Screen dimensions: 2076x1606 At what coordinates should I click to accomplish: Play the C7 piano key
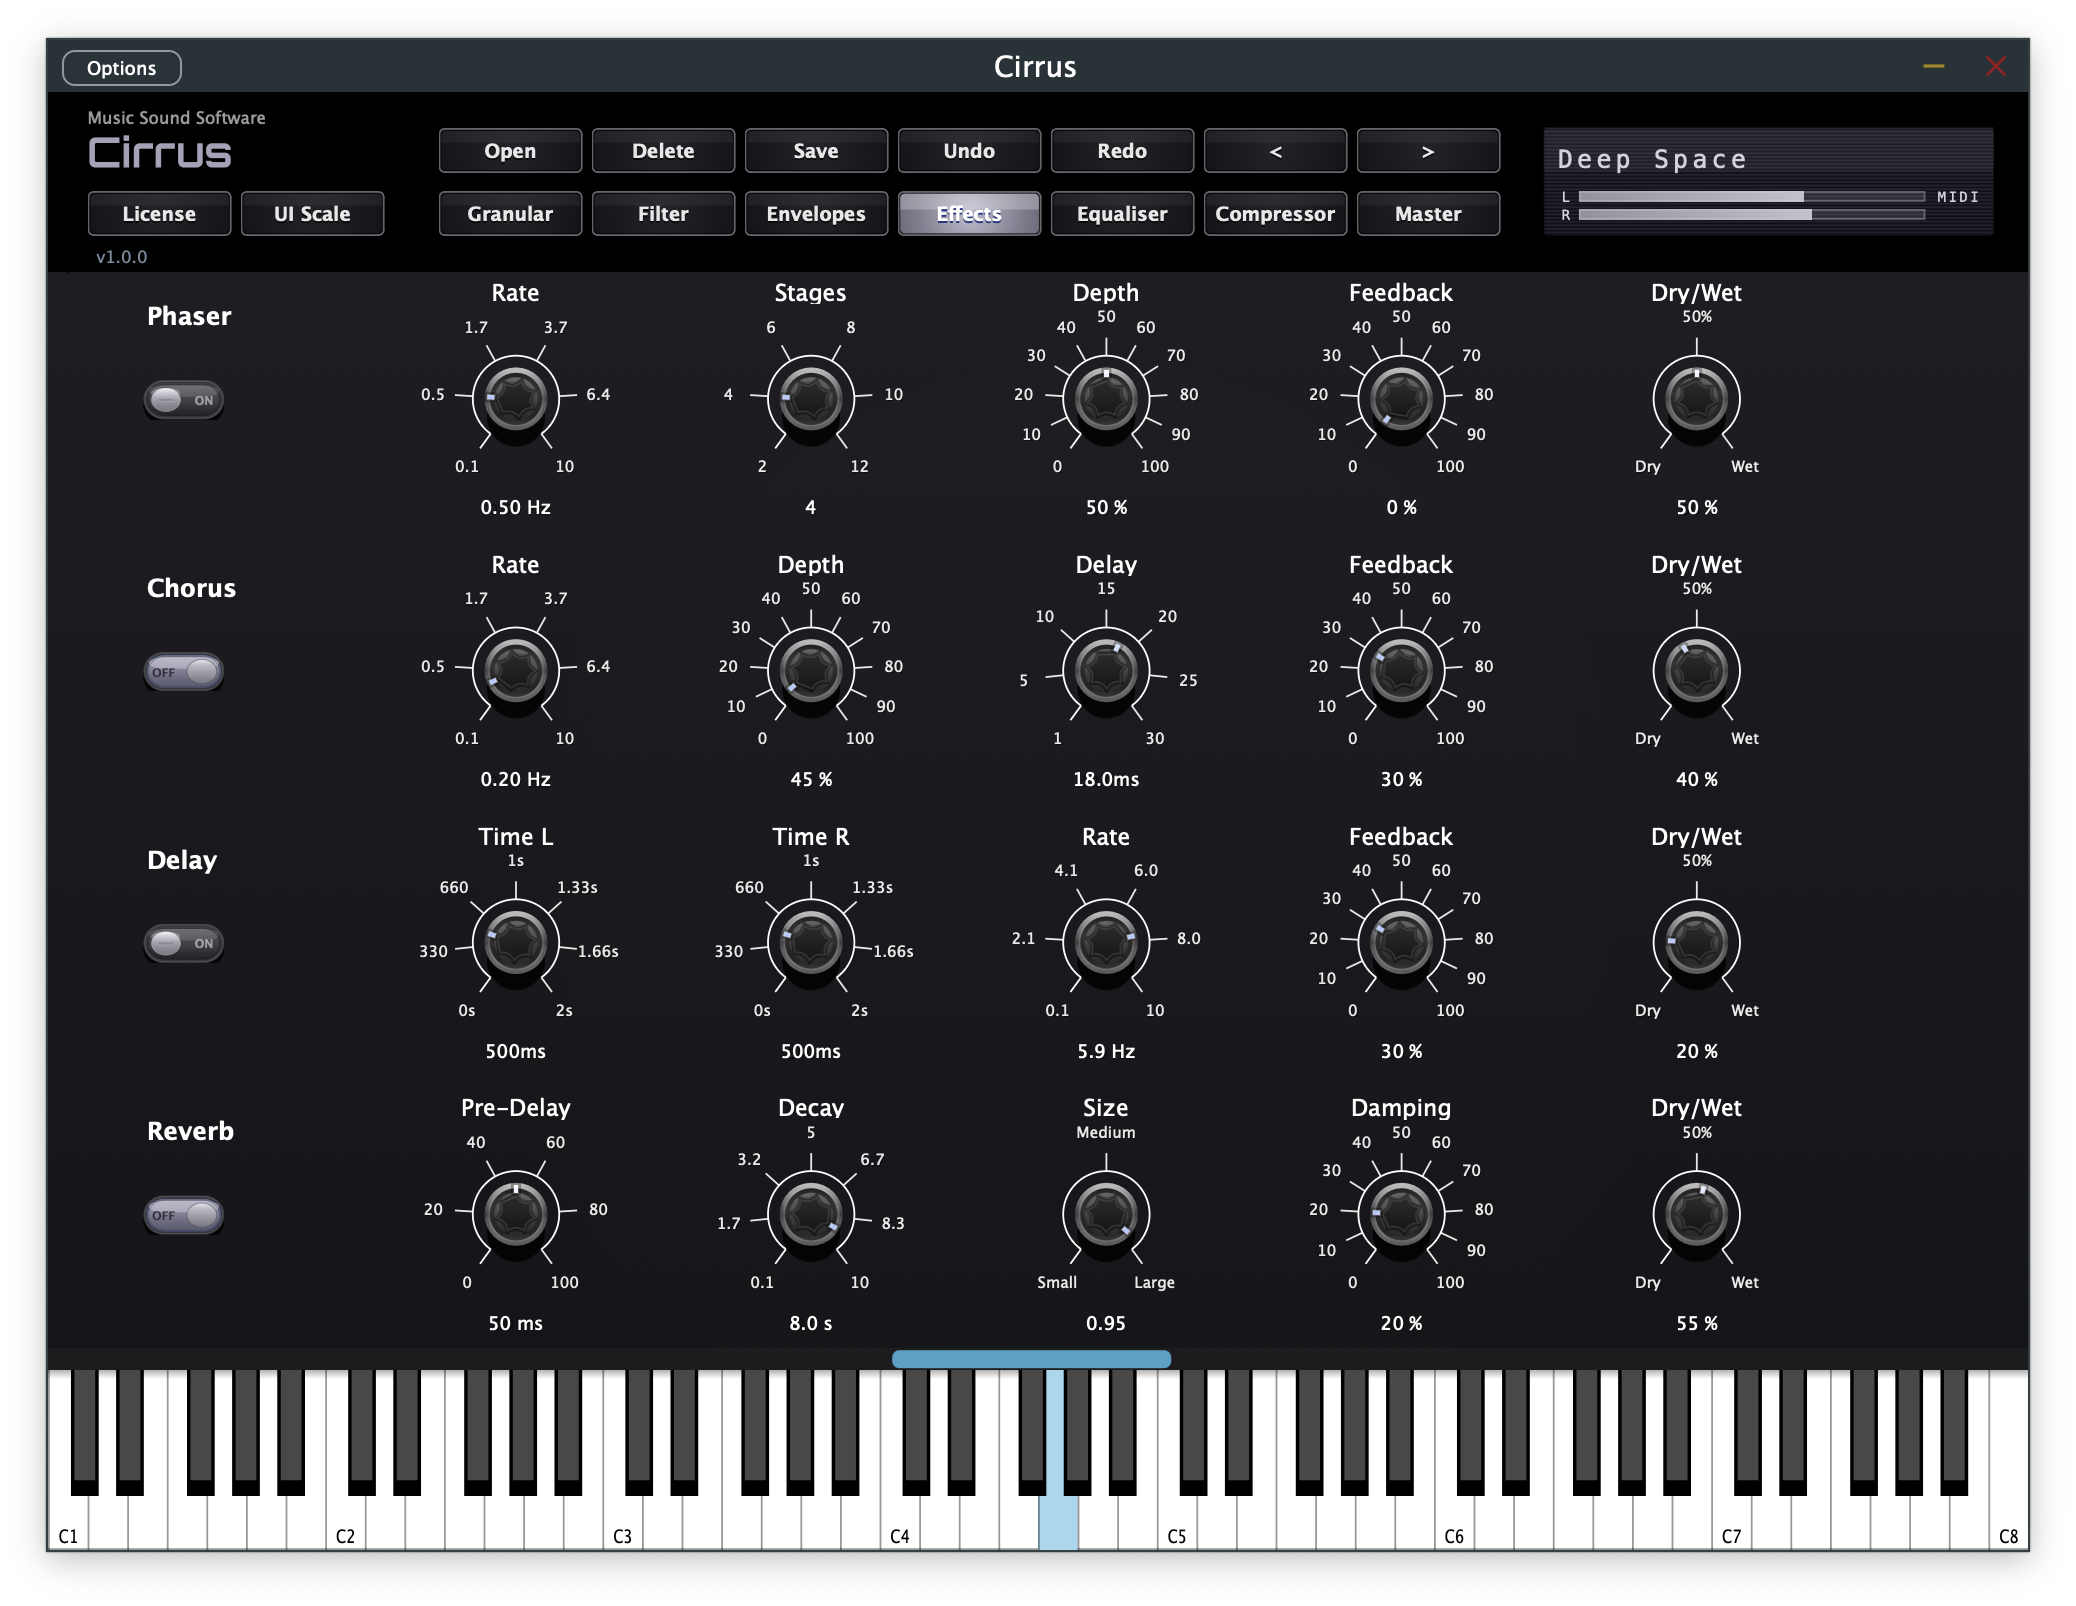pyautogui.click(x=1731, y=1525)
